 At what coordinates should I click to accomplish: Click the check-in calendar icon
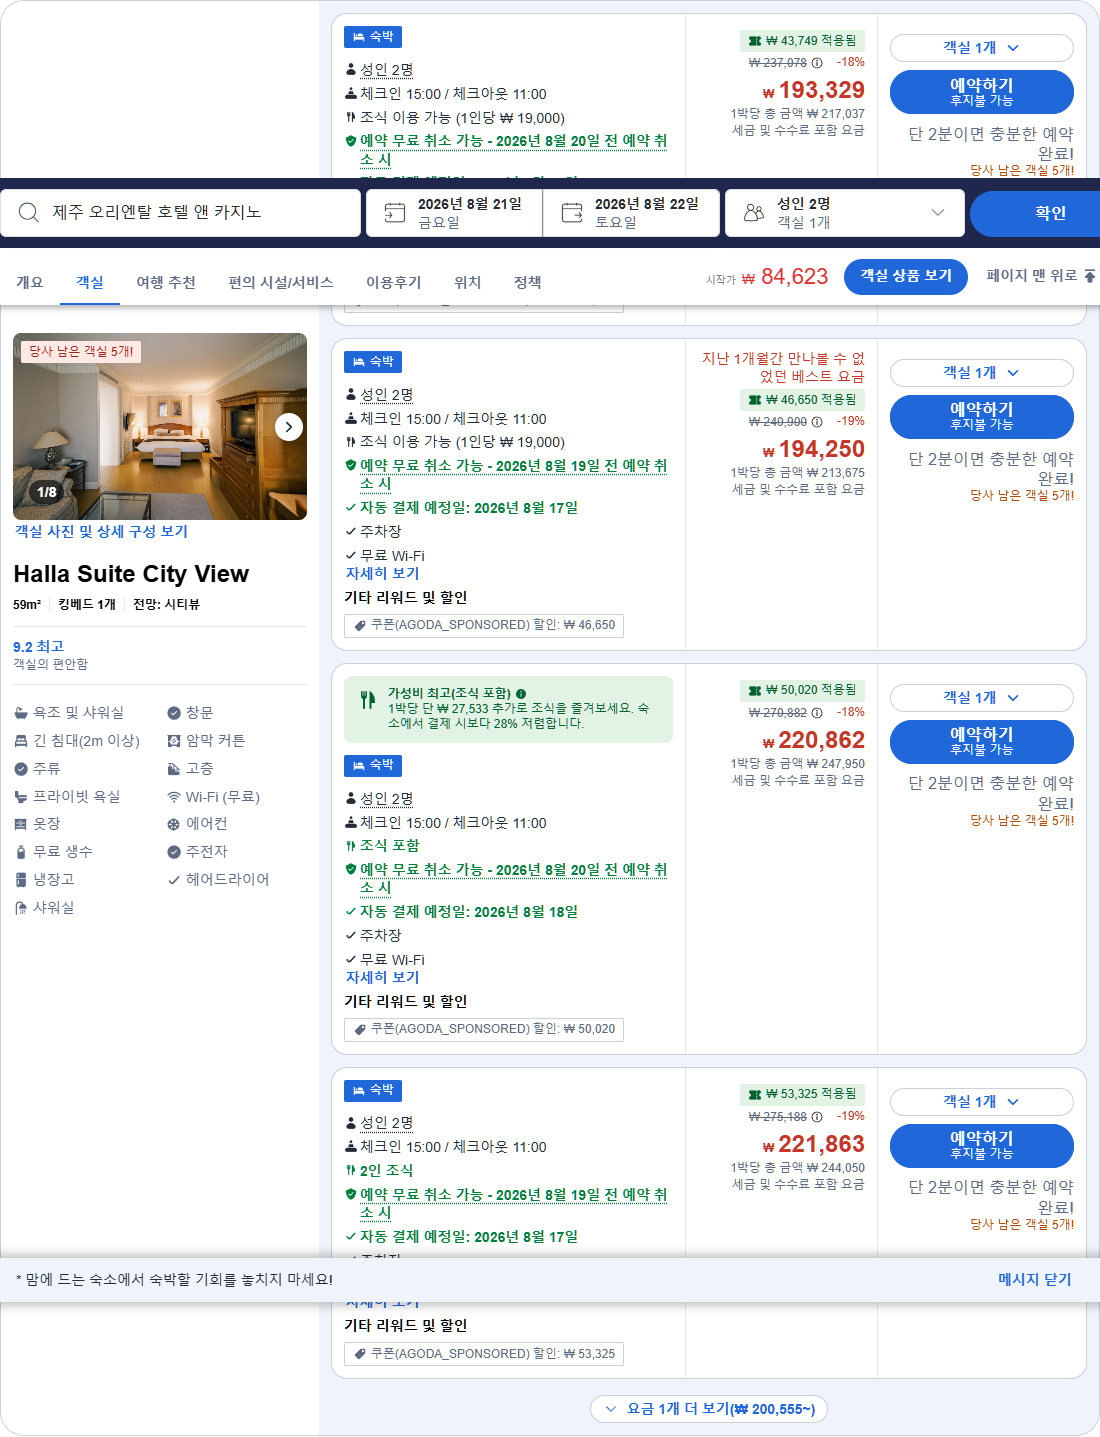[x=395, y=212]
